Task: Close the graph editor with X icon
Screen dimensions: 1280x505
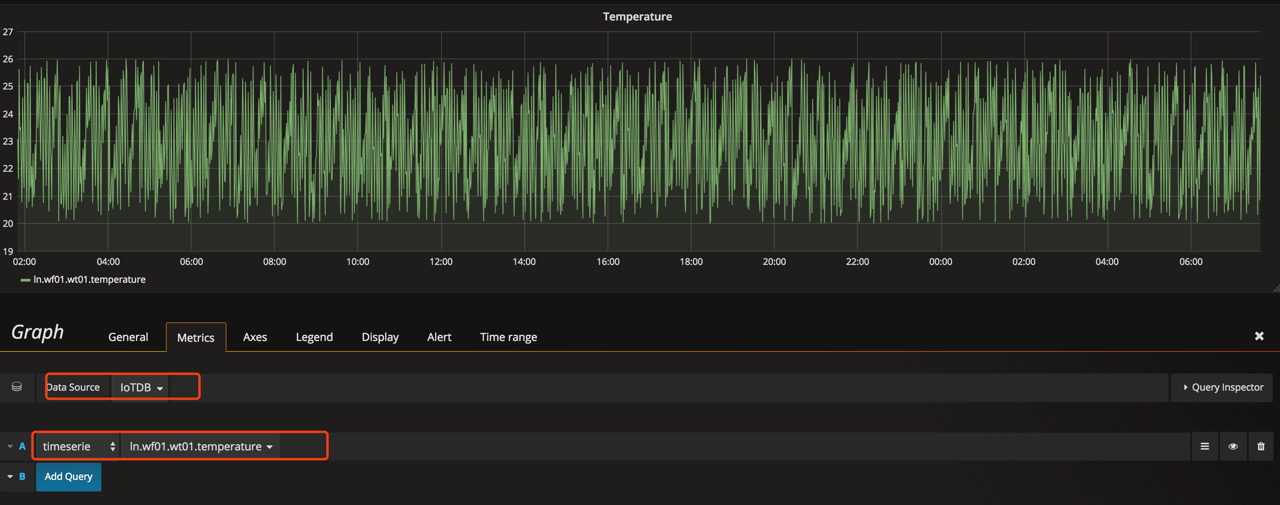Action: (1259, 336)
